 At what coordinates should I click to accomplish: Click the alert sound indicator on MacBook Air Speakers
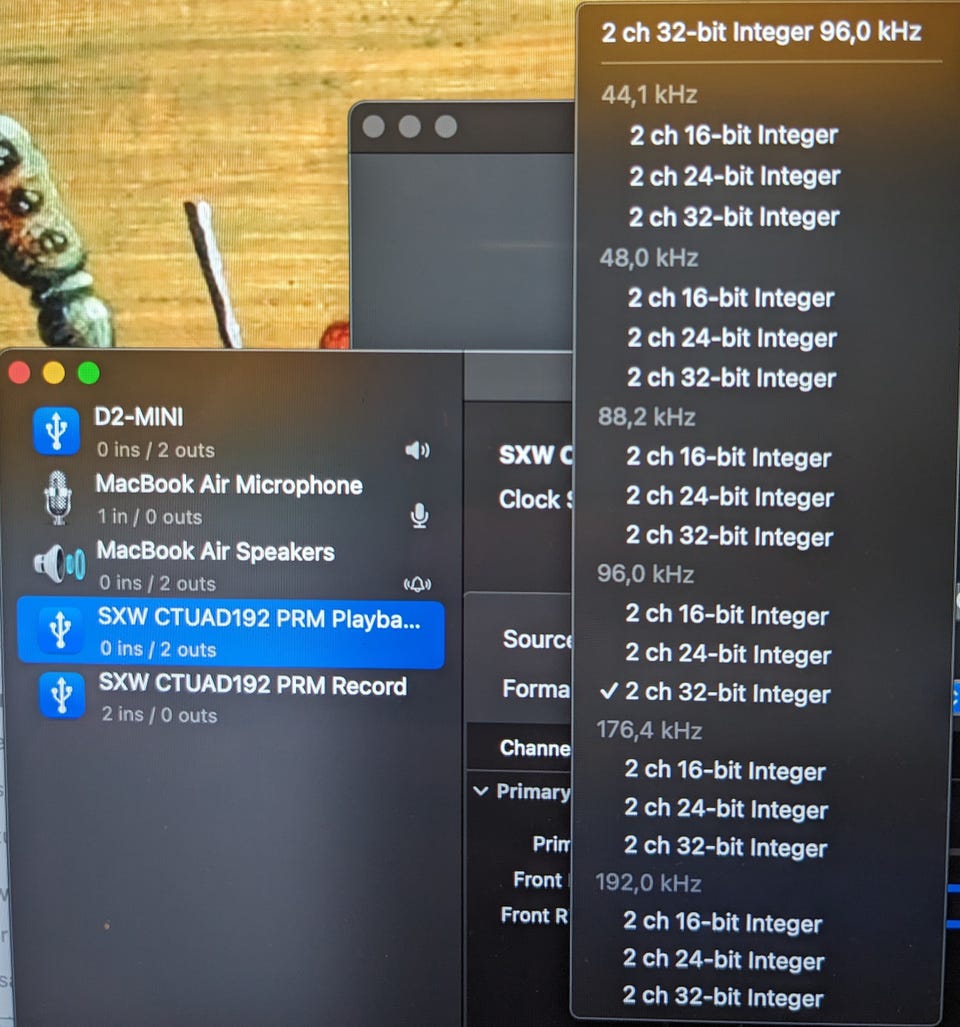click(417, 584)
